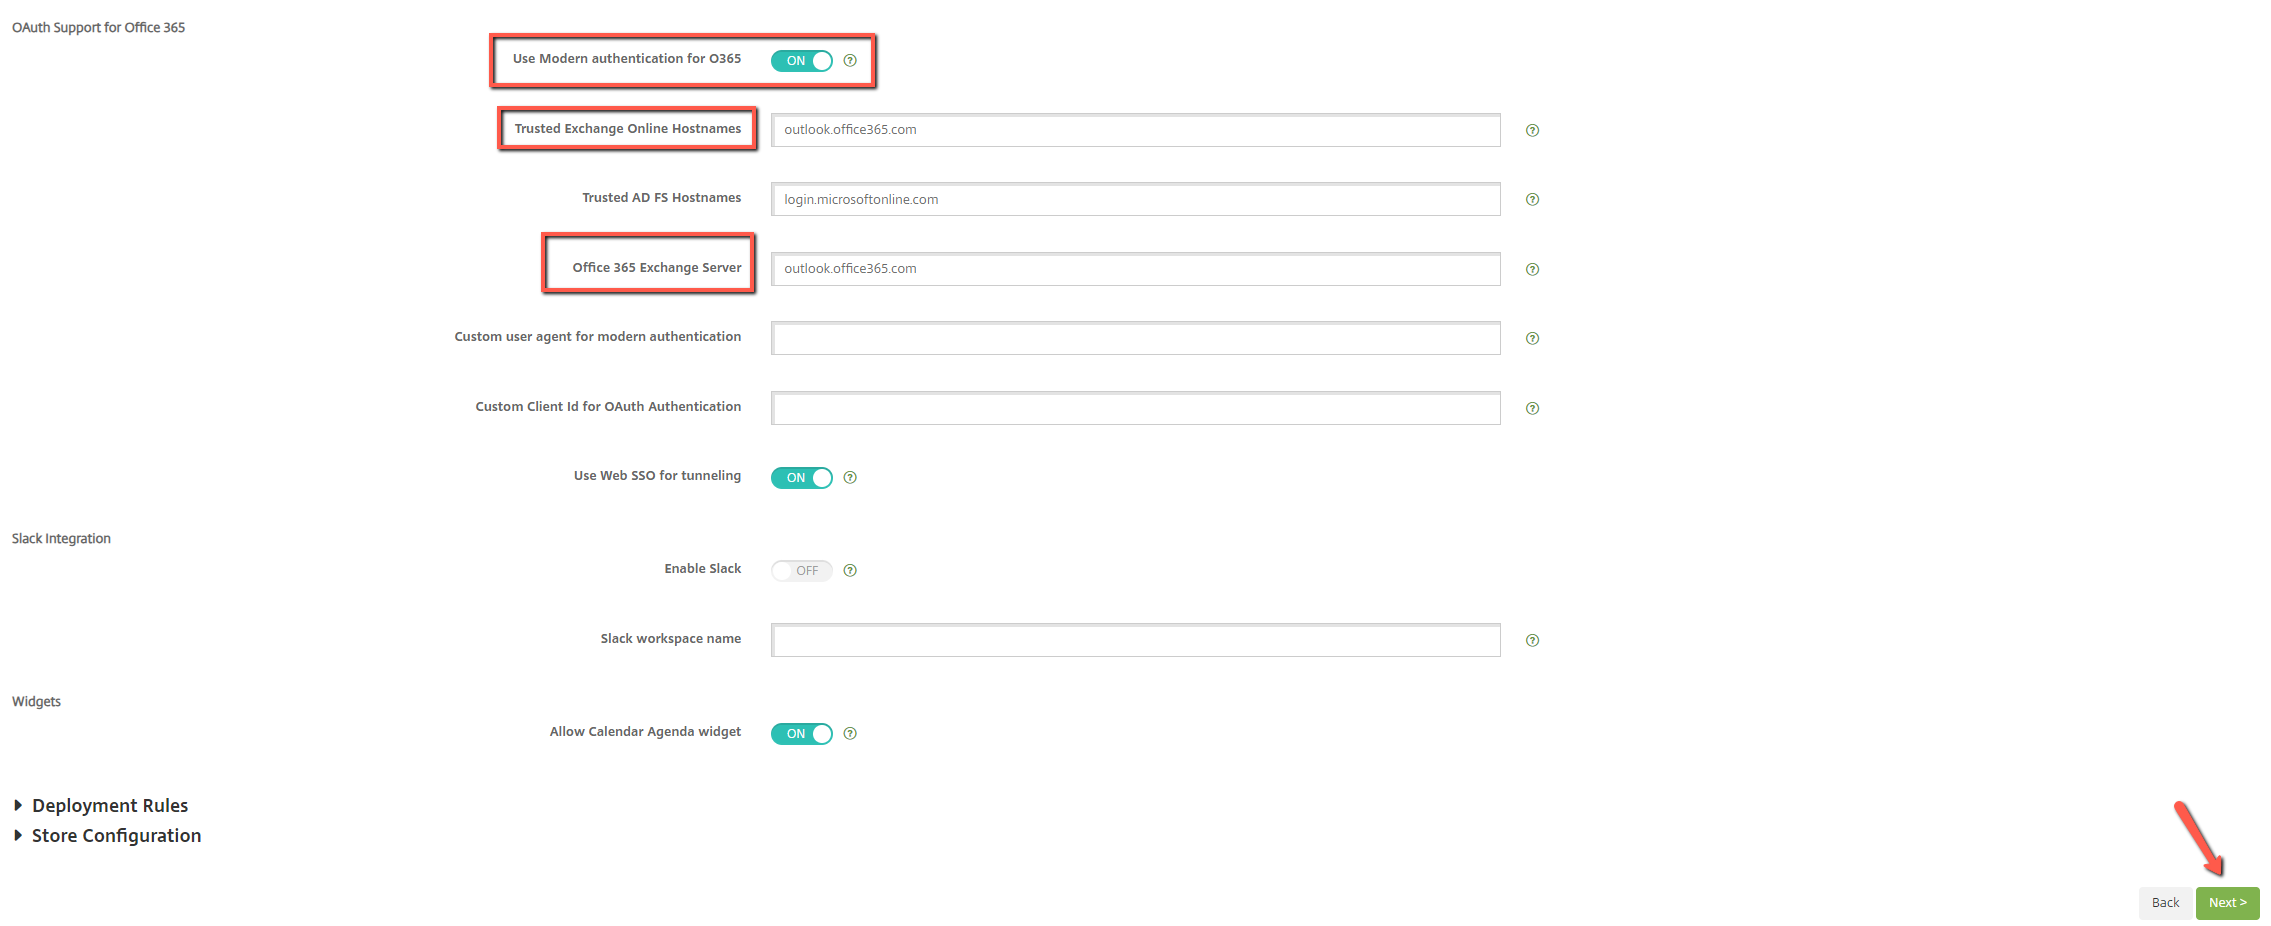Select the Slack Integration heading
Screen dimensions: 2271x926
pyautogui.click(x=61, y=539)
